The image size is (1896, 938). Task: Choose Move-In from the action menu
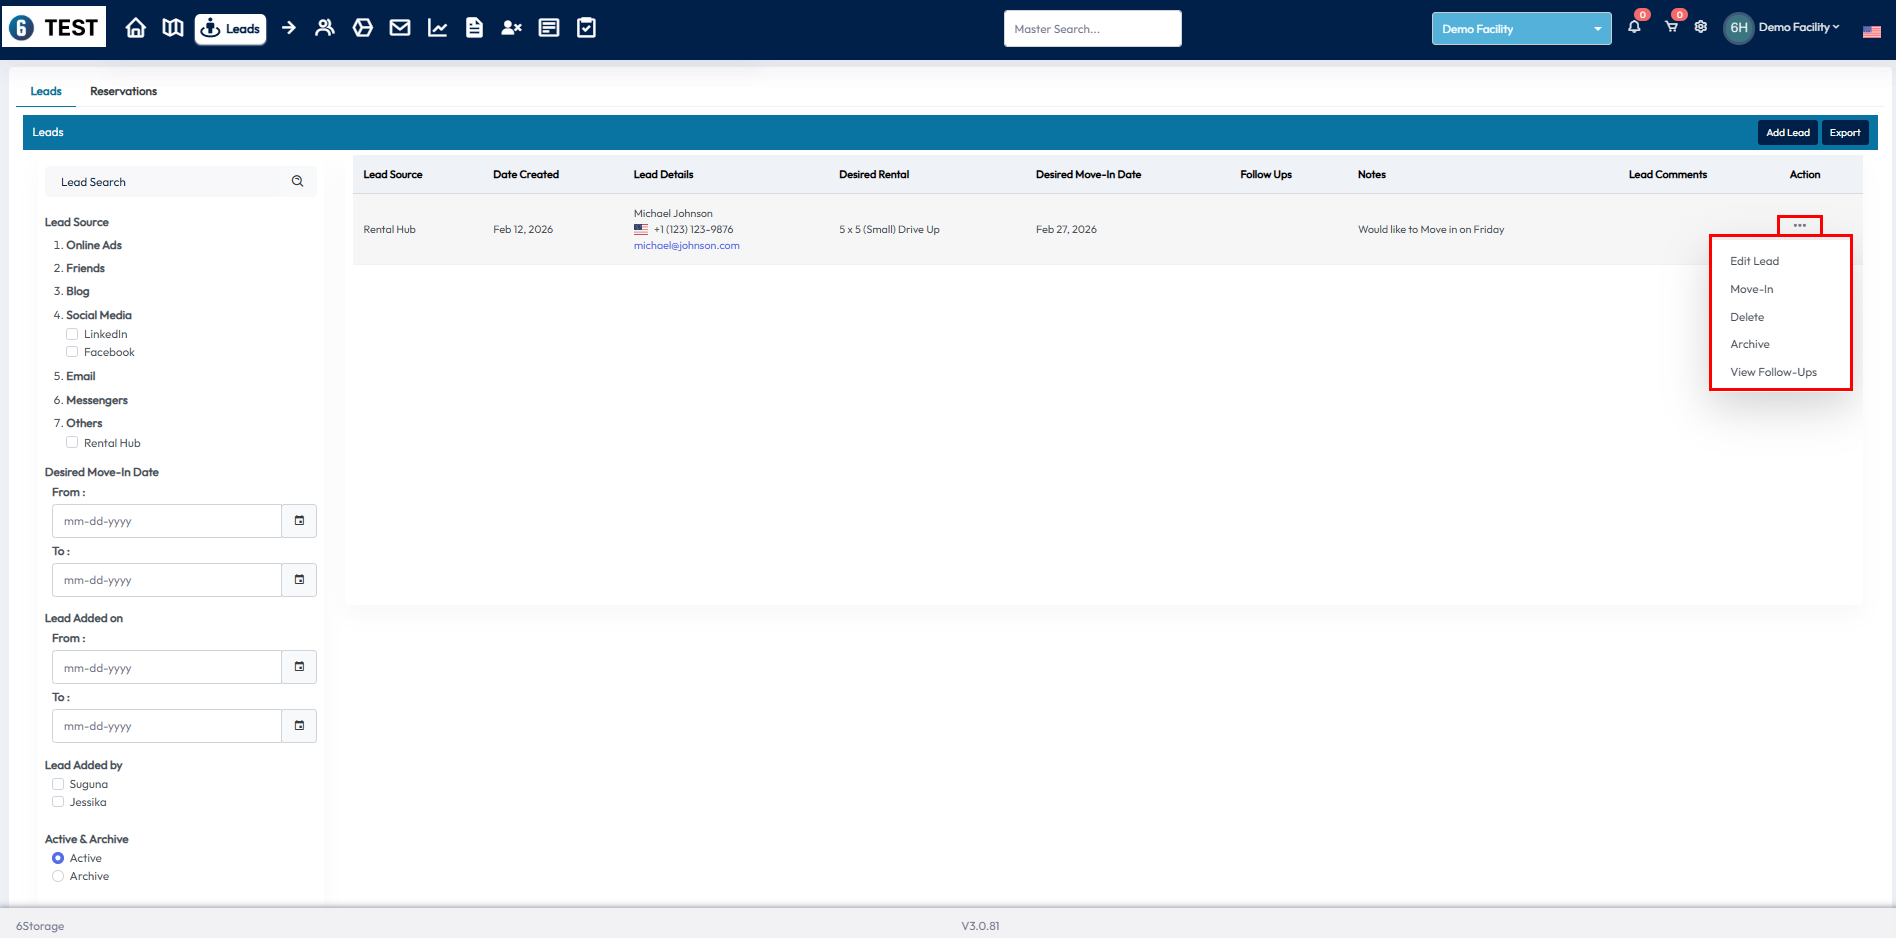coord(1751,289)
